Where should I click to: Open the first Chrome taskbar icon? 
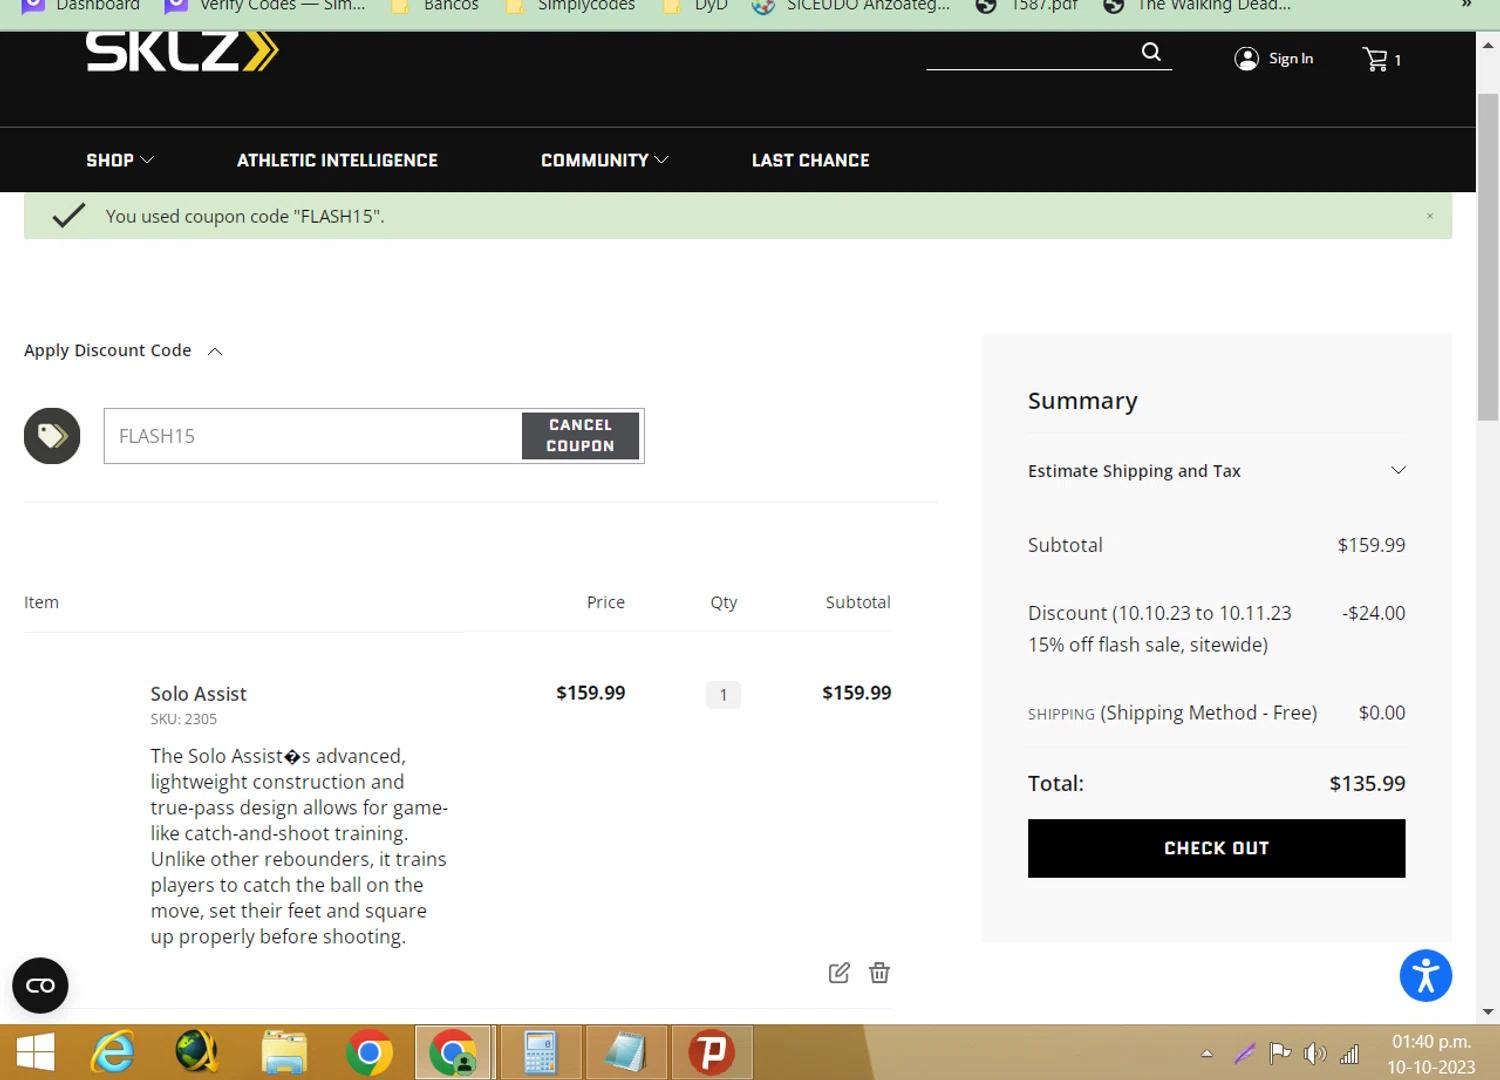pos(369,1053)
